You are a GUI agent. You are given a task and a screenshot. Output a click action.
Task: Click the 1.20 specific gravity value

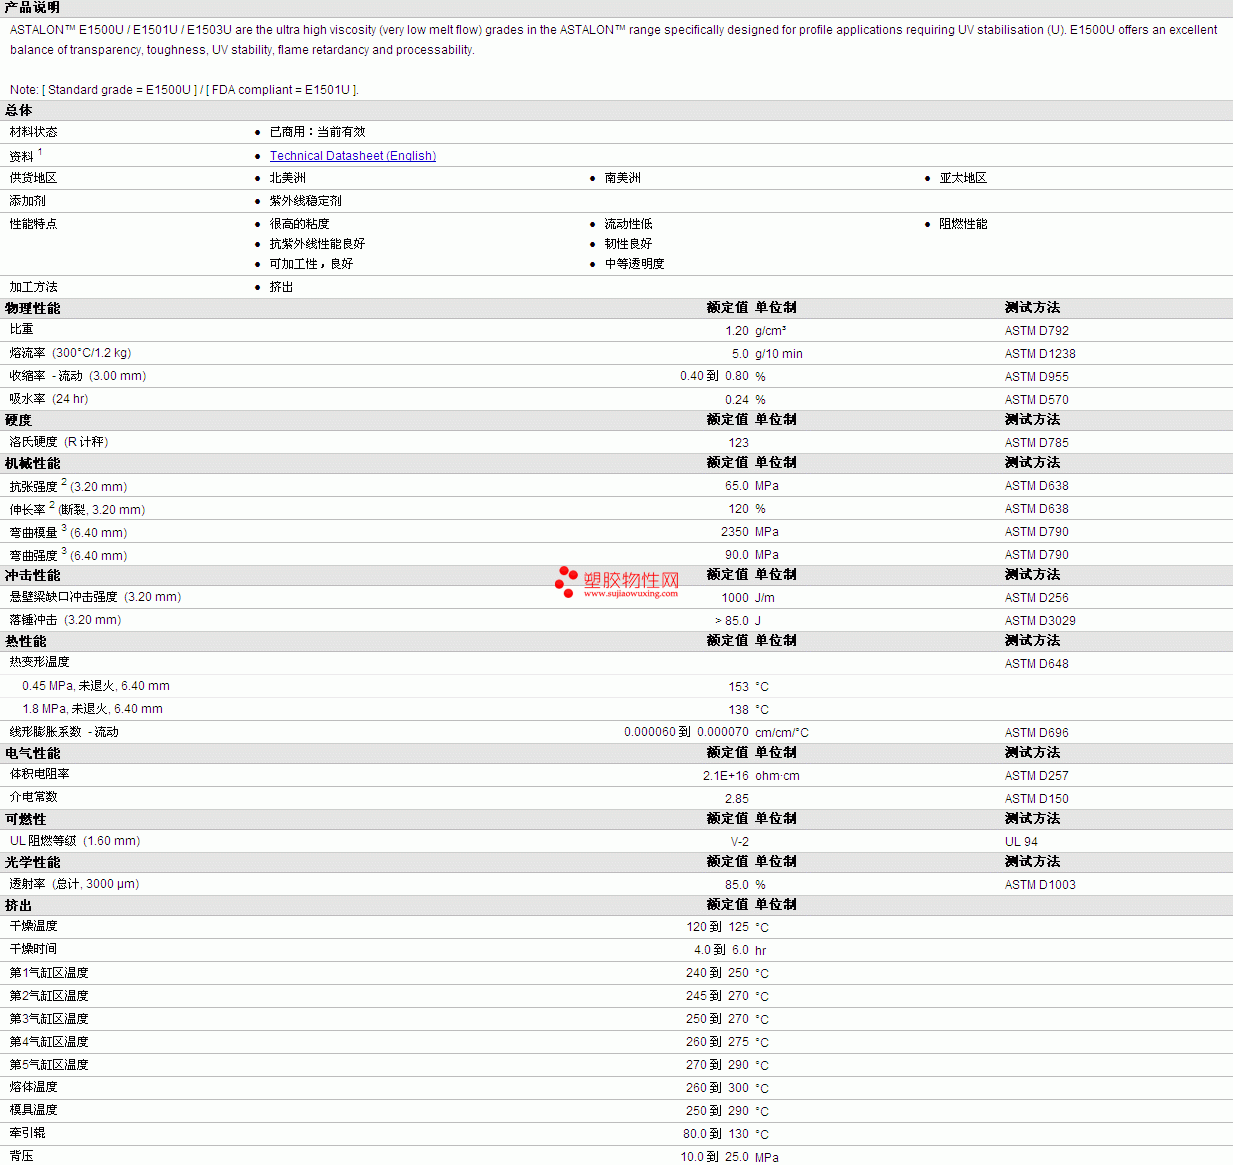click(737, 331)
